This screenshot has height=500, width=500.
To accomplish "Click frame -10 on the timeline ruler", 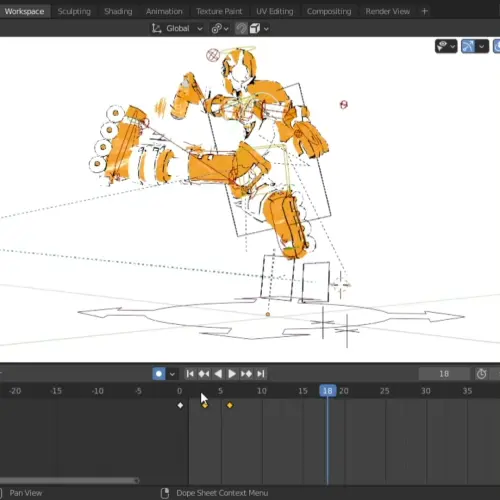I will click(x=97, y=391).
